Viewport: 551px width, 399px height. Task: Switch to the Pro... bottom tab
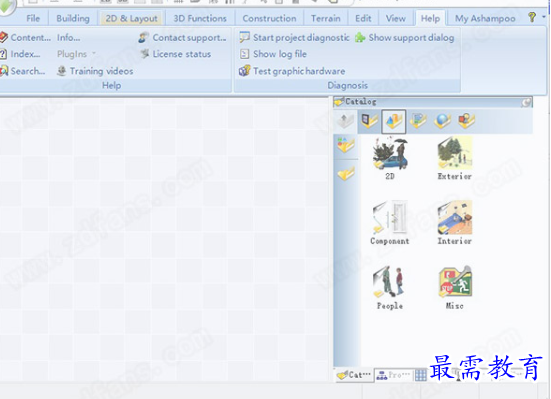(x=393, y=375)
